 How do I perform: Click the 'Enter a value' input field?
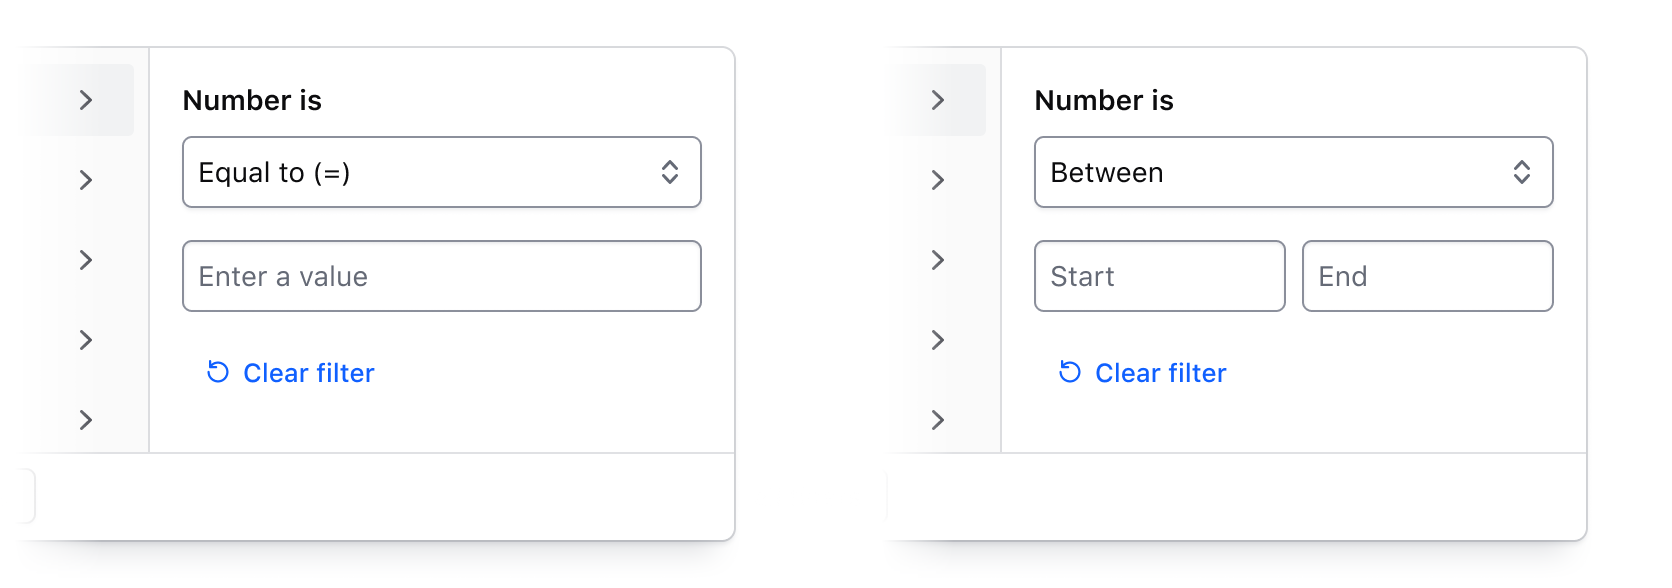pyautogui.click(x=441, y=276)
